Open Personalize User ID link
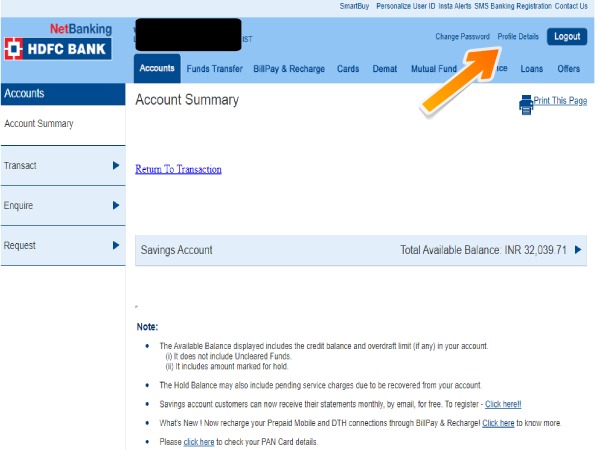 click(406, 6)
